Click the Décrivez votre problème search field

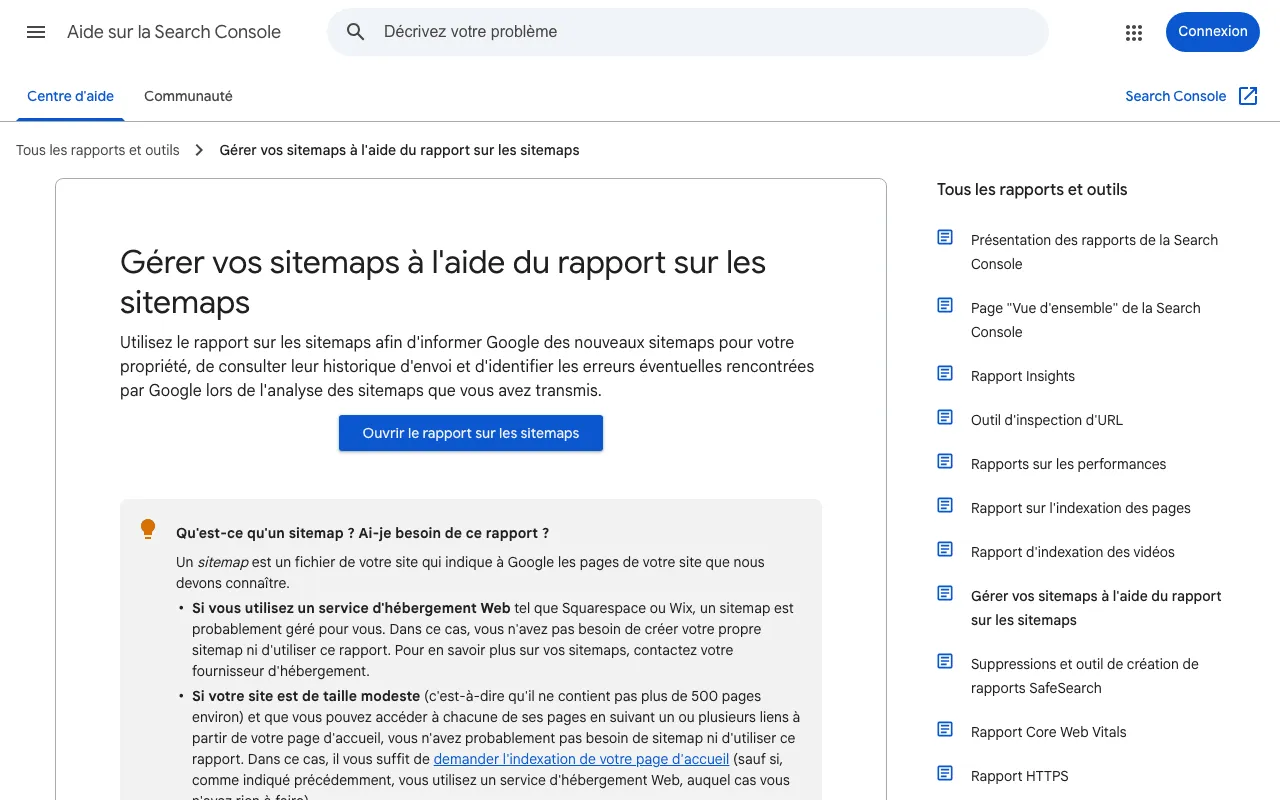[x=688, y=32]
